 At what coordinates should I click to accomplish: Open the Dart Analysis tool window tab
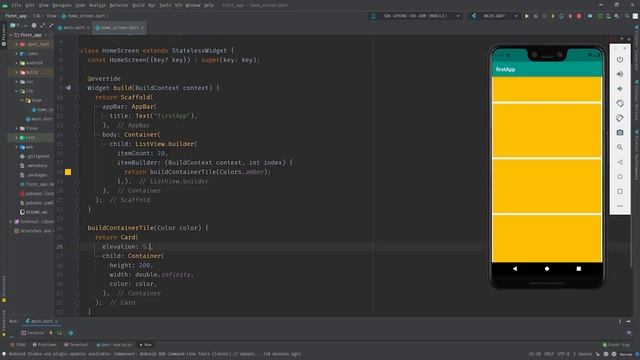coord(114,345)
